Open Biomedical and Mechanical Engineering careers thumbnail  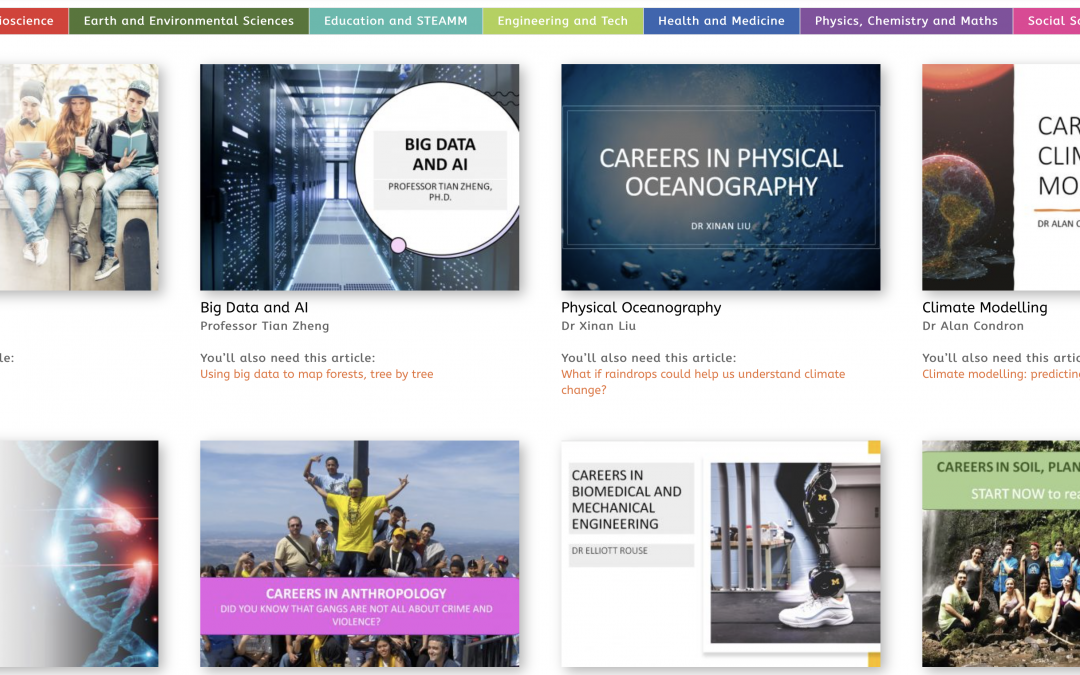[720, 553]
